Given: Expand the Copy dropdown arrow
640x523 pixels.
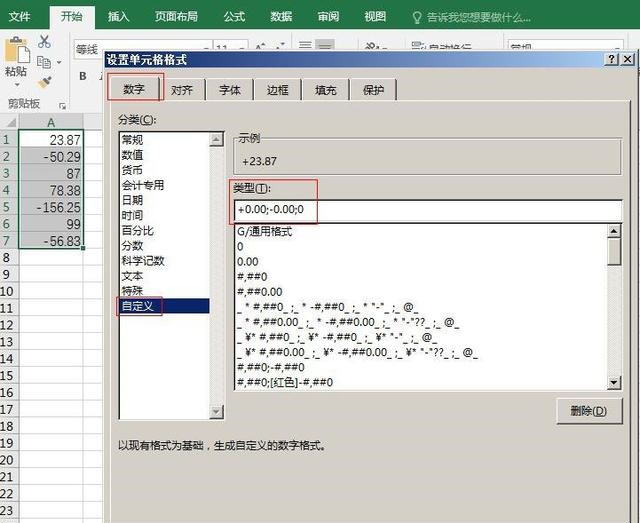Looking at the screenshot, I should [59, 62].
